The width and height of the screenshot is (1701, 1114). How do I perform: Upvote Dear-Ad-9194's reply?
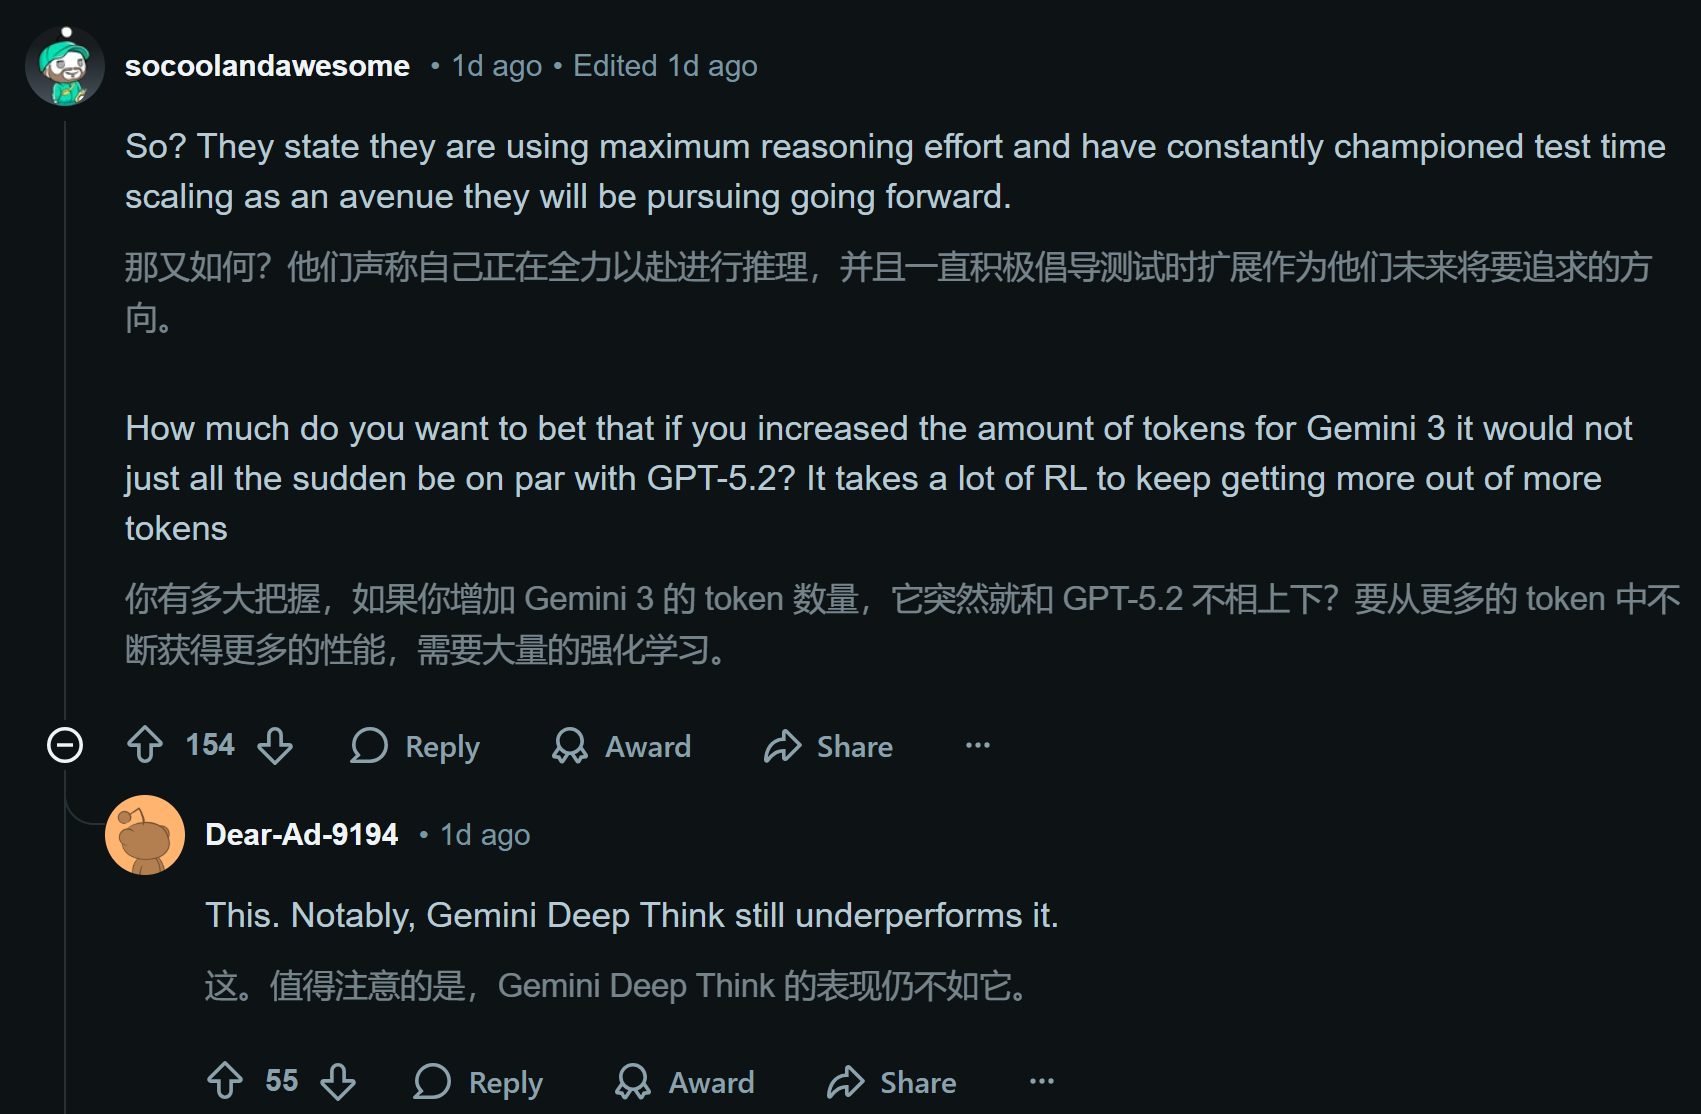(226, 1081)
